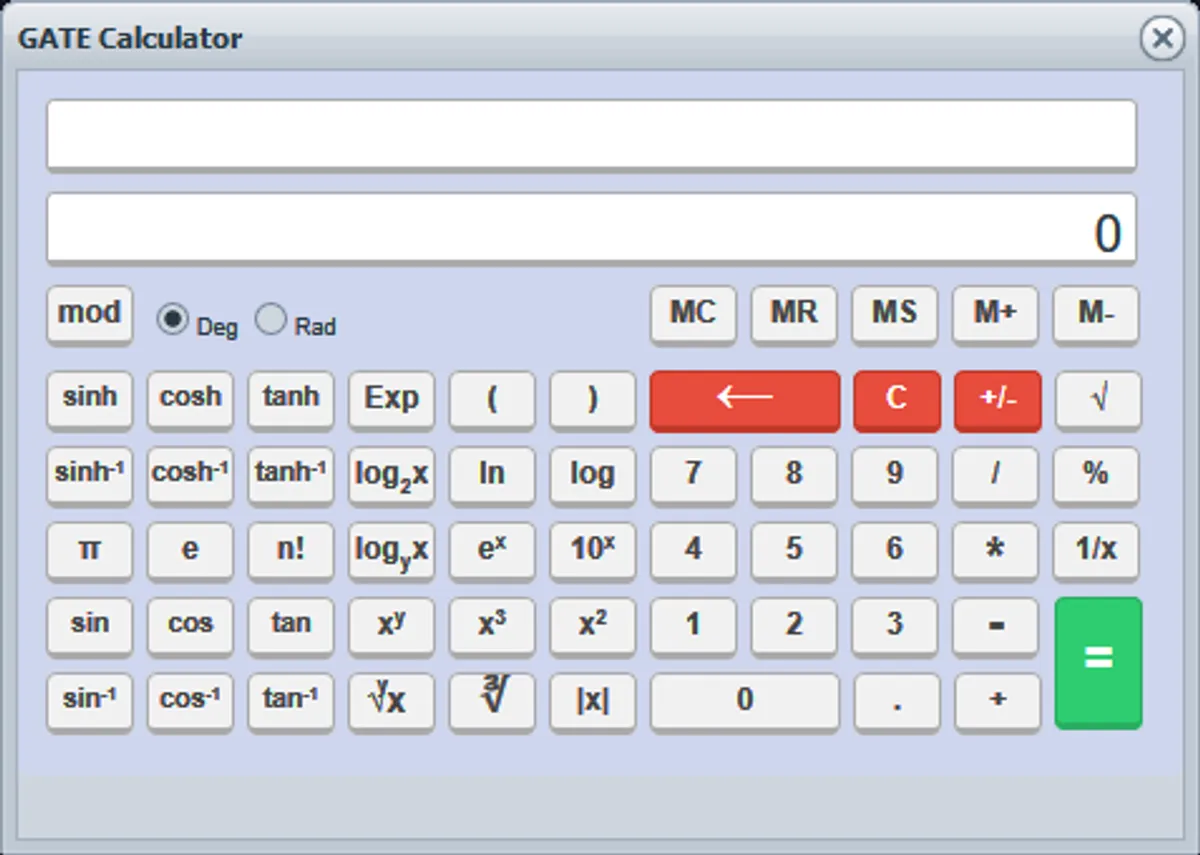Click the digit 8 button
This screenshot has width=1200, height=855.
pyautogui.click(x=794, y=475)
